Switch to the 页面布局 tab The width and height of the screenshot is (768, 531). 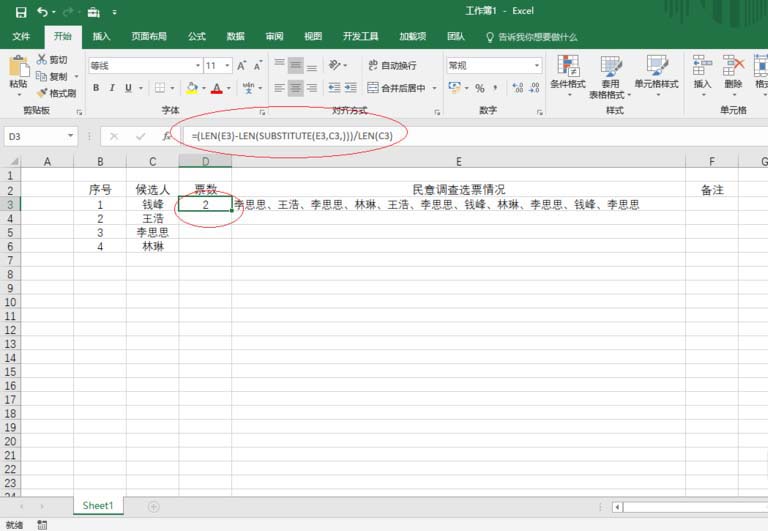[149, 36]
